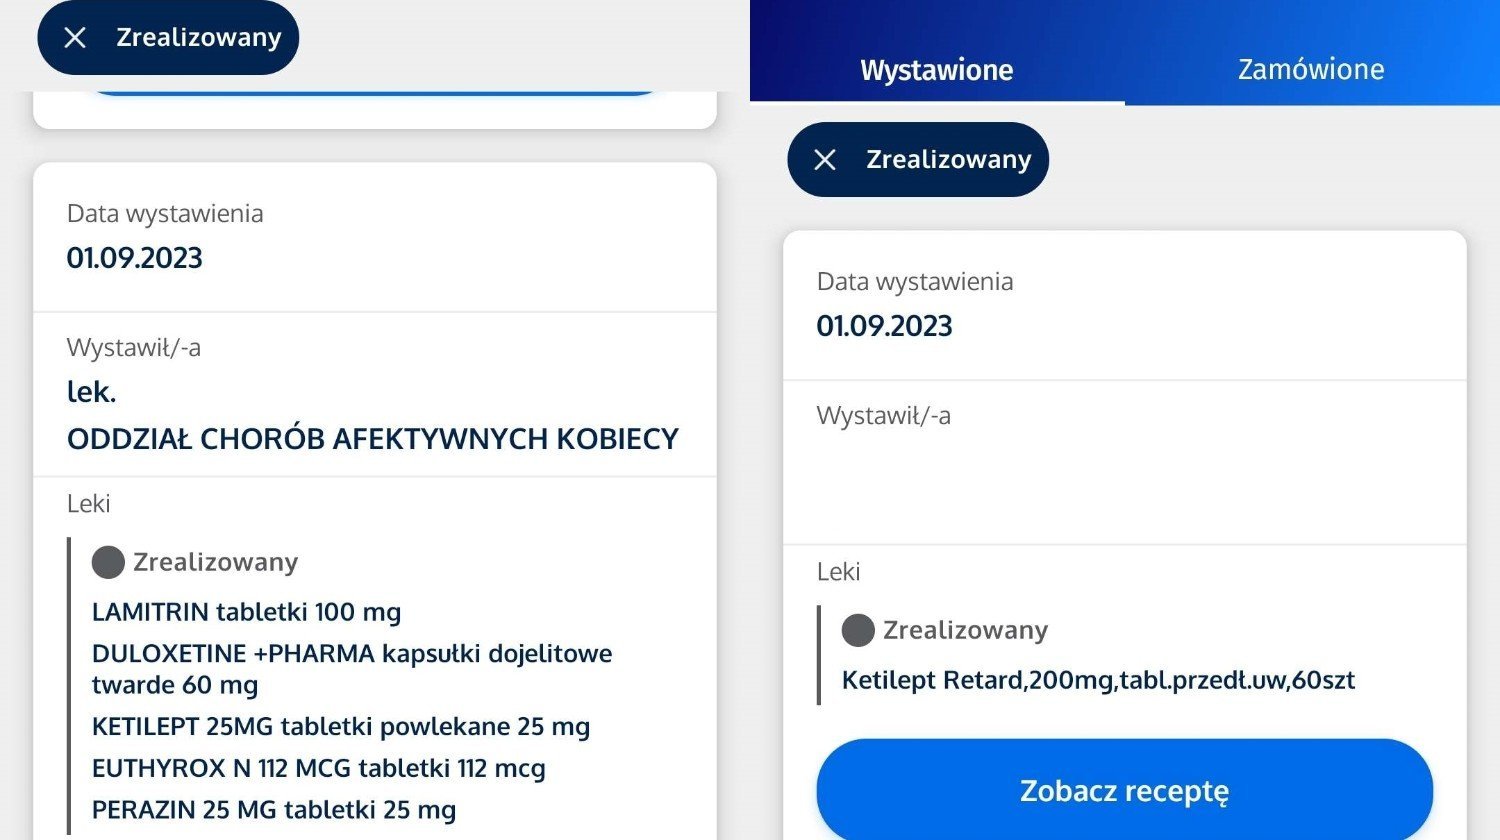The width and height of the screenshot is (1500, 840).
Task: Click gray status dot above LAMITRIN
Action: click(108, 562)
